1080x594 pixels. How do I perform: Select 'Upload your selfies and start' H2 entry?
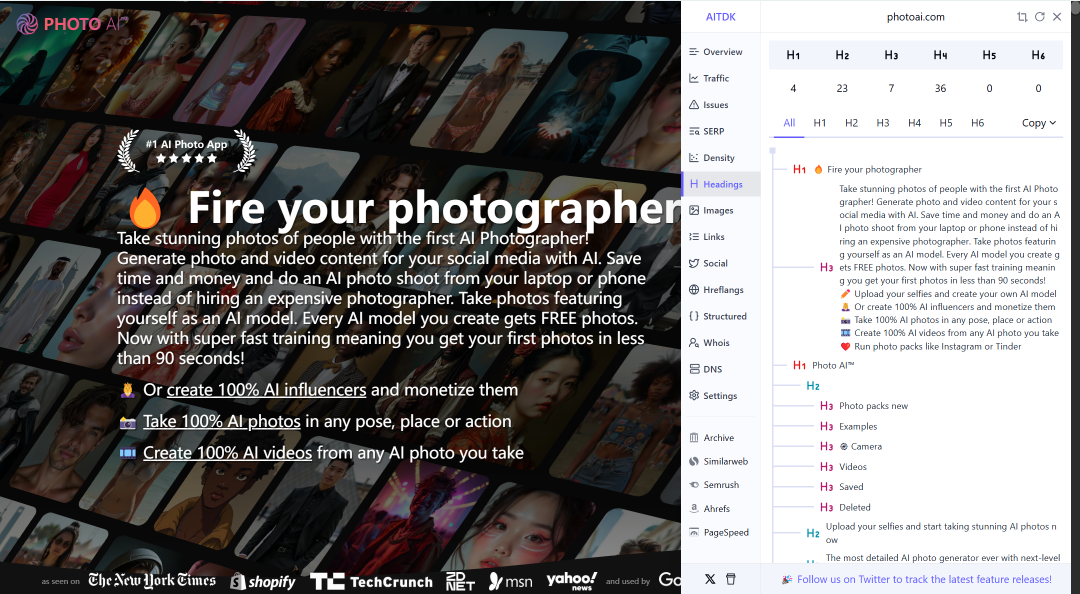pos(941,533)
